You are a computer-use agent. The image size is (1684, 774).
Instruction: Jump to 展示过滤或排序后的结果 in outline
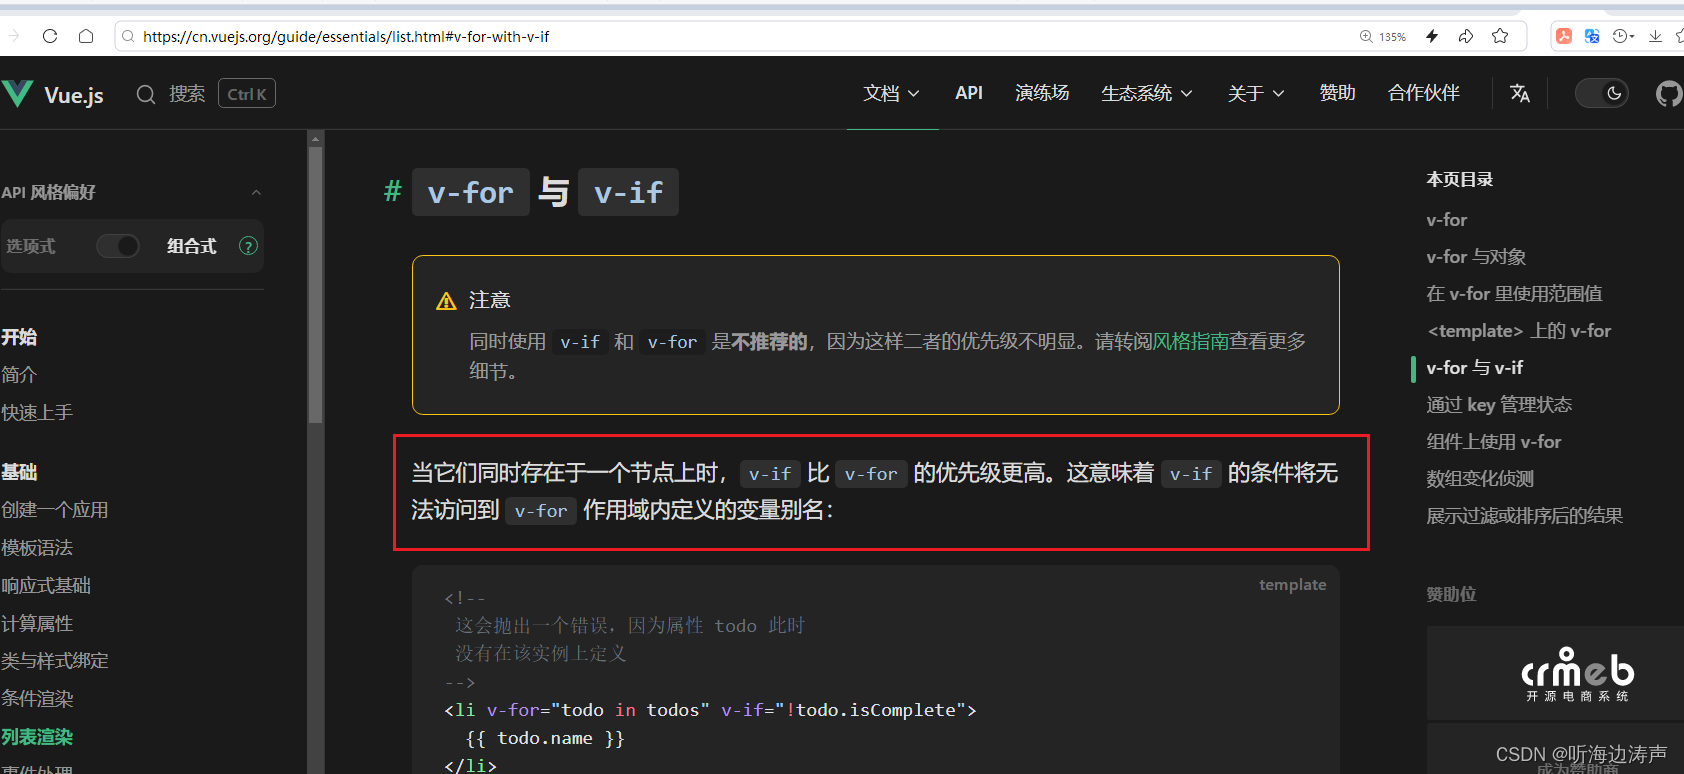tap(1525, 516)
